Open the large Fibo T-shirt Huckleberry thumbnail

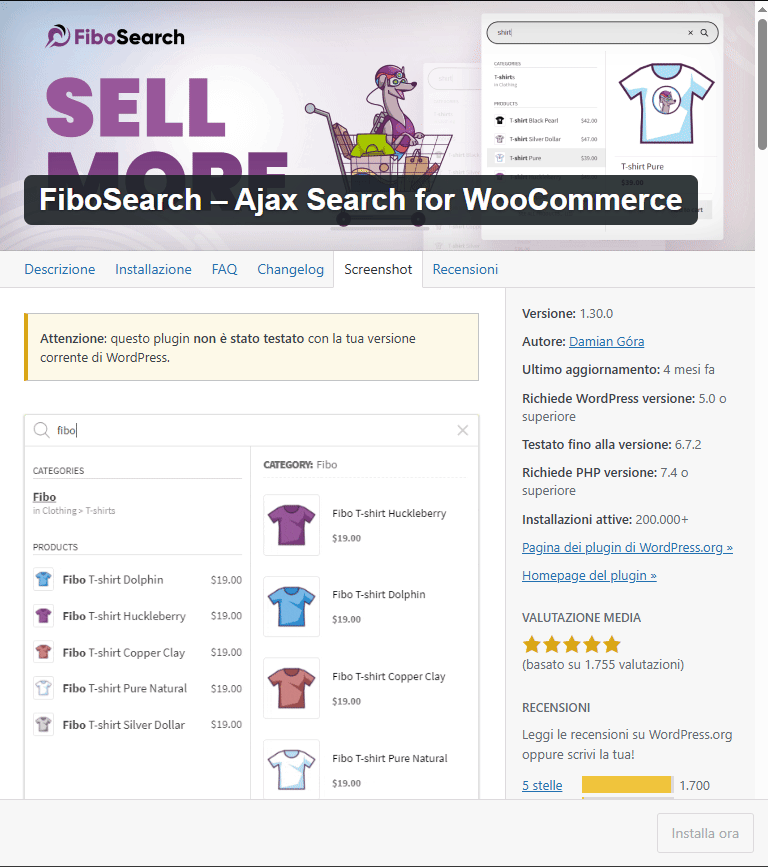[x=291, y=525]
